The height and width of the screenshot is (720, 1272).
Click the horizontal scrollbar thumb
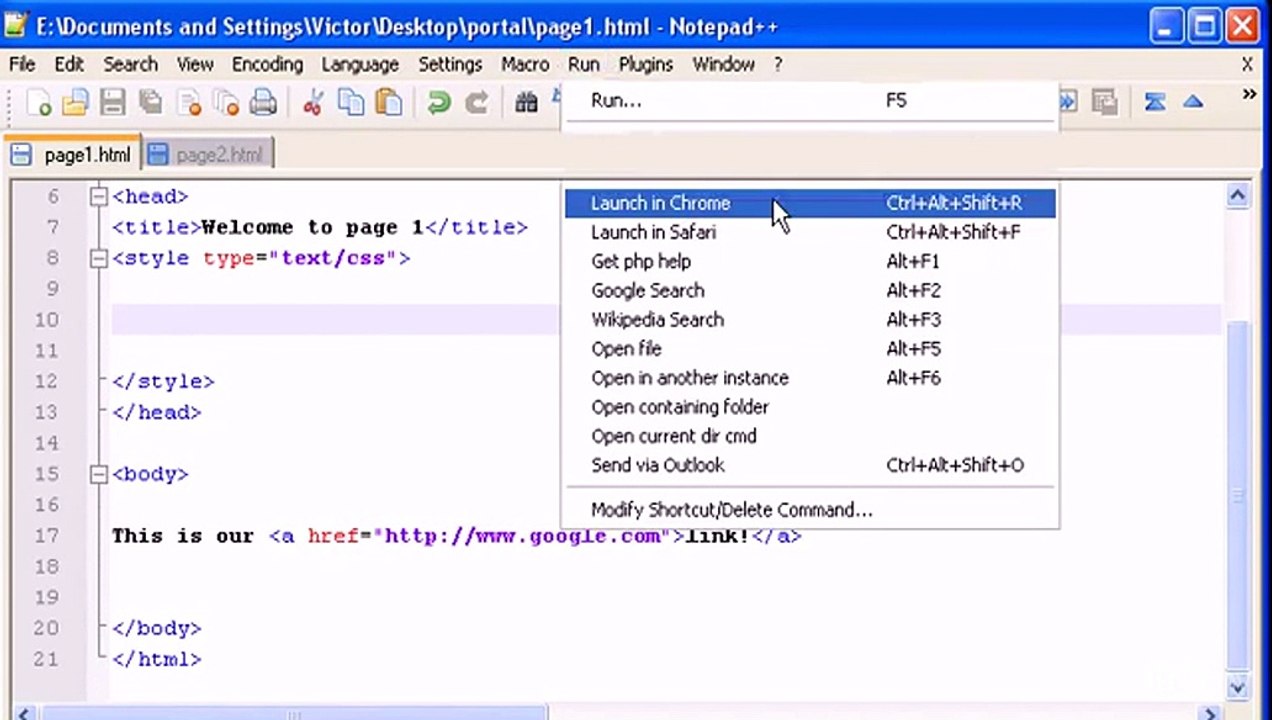click(292, 714)
